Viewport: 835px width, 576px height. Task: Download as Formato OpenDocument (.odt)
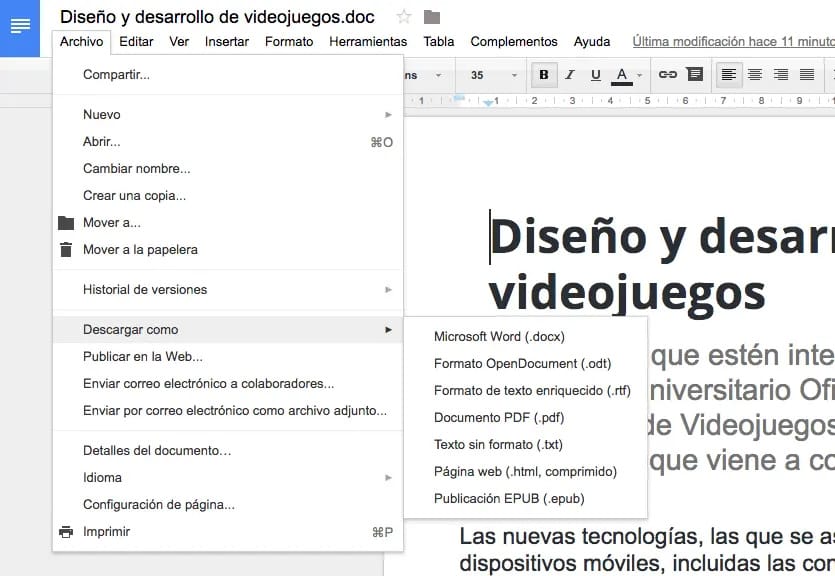click(x=526, y=364)
